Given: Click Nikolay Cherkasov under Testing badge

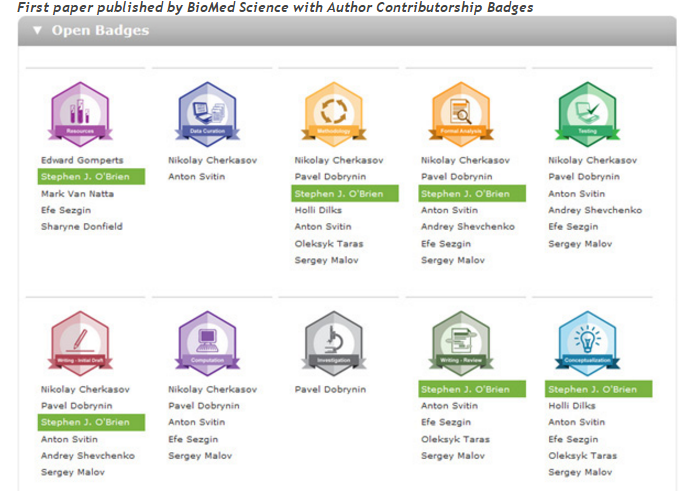Looking at the screenshot, I should click(592, 160).
